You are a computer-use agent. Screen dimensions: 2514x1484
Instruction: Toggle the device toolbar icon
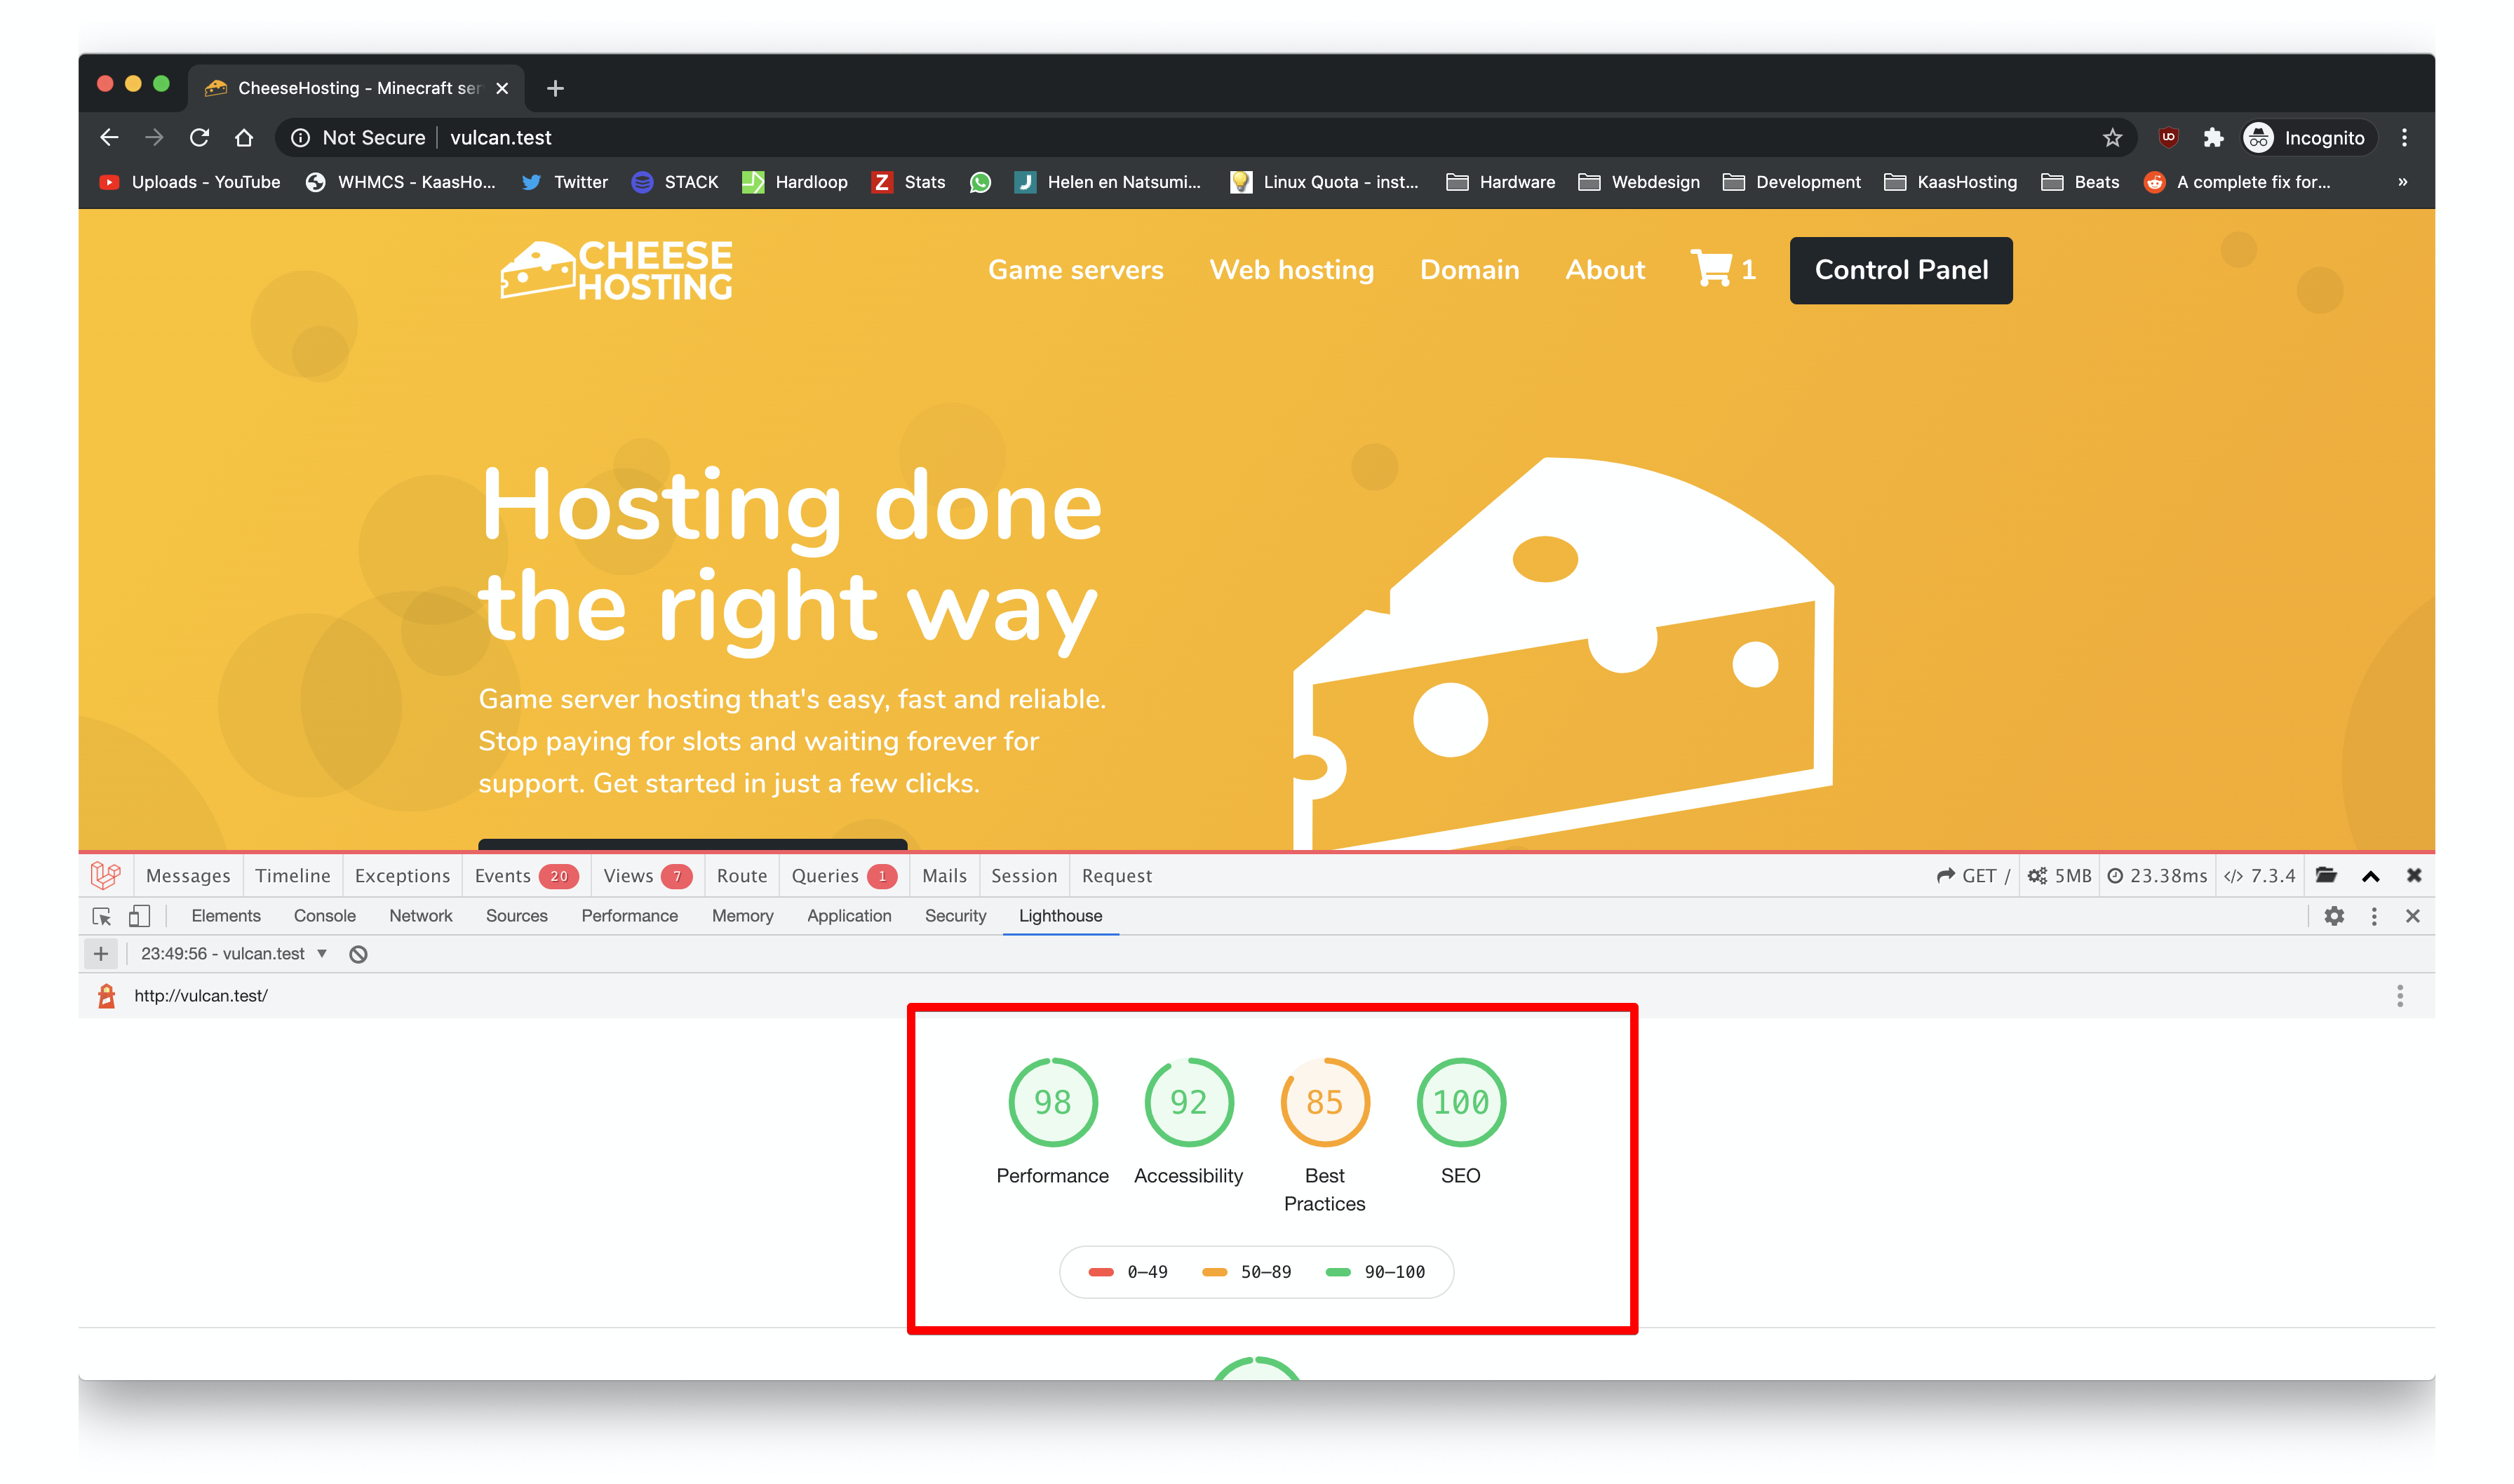tap(139, 916)
